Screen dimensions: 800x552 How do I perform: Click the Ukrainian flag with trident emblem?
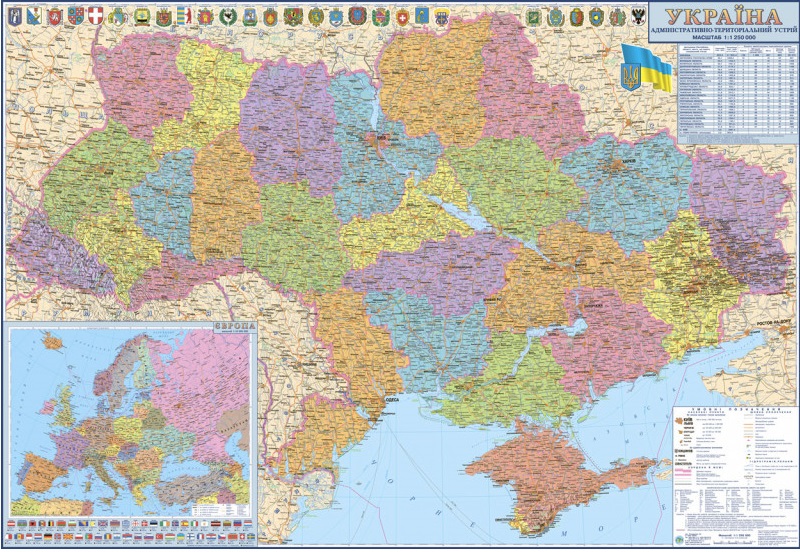click(645, 69)
